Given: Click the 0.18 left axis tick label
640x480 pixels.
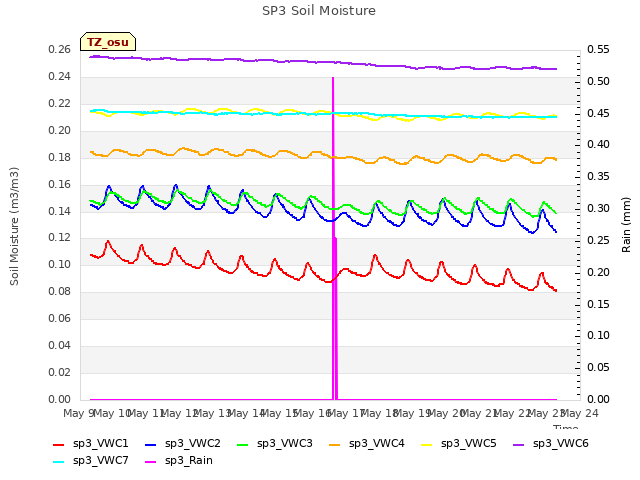Looking at the screenshot, I should pyautogui.click(x=60, y=157).
